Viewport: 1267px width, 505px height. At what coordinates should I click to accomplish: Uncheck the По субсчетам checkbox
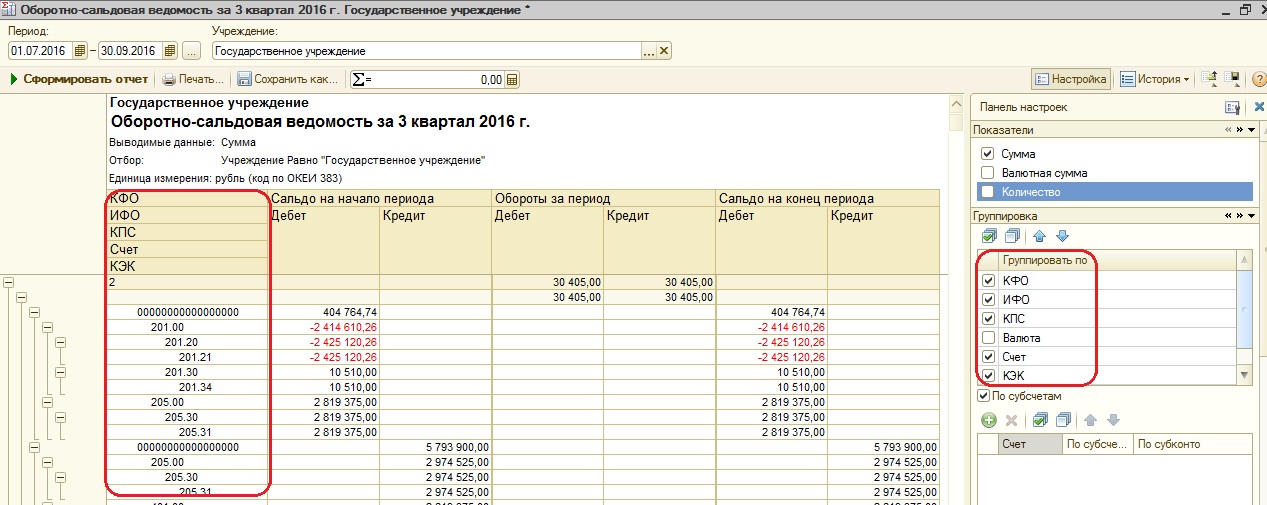tap(983, 396)
